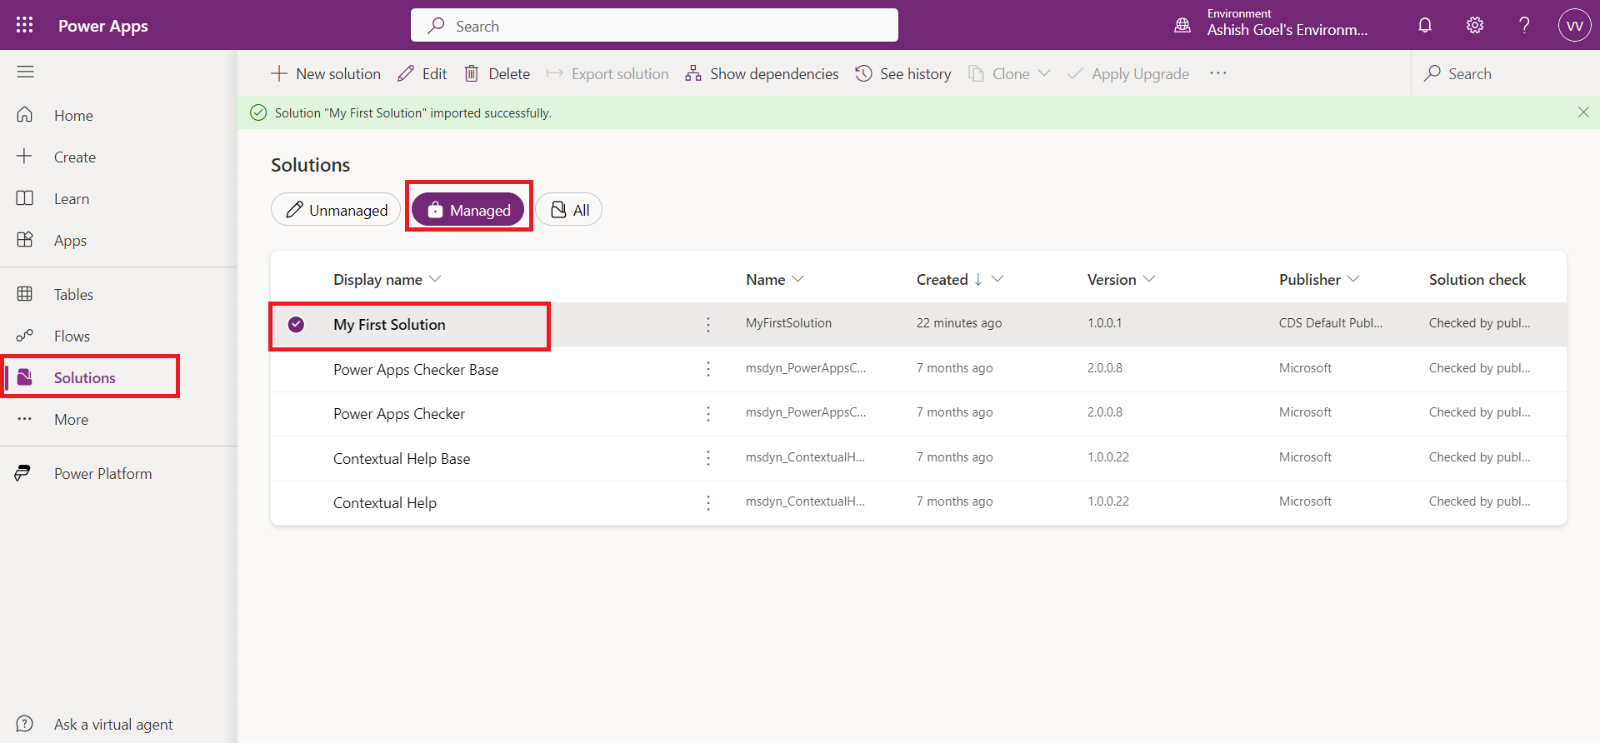The image size is (1600, 743).
Task: Go to Tables in left navigation
Action: click(73, 294)
